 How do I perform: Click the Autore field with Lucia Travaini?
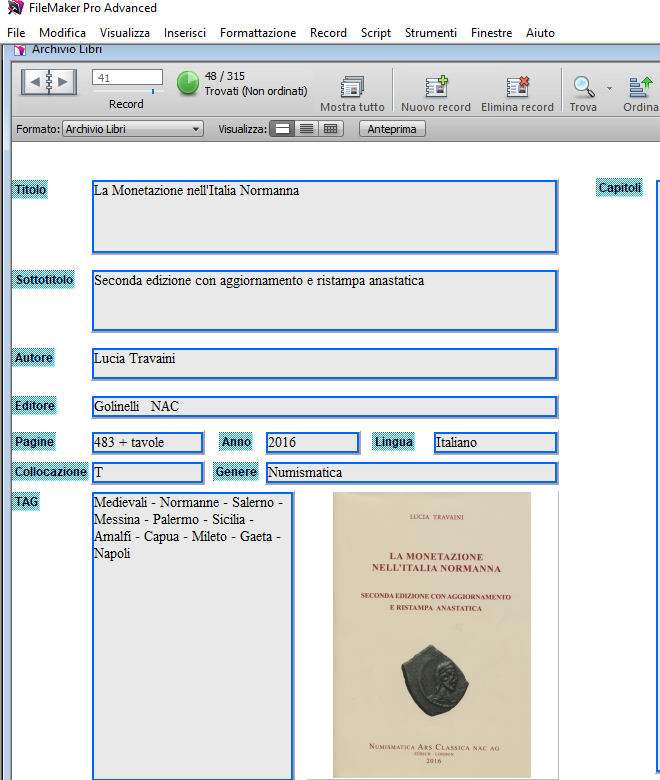point(324,364)
